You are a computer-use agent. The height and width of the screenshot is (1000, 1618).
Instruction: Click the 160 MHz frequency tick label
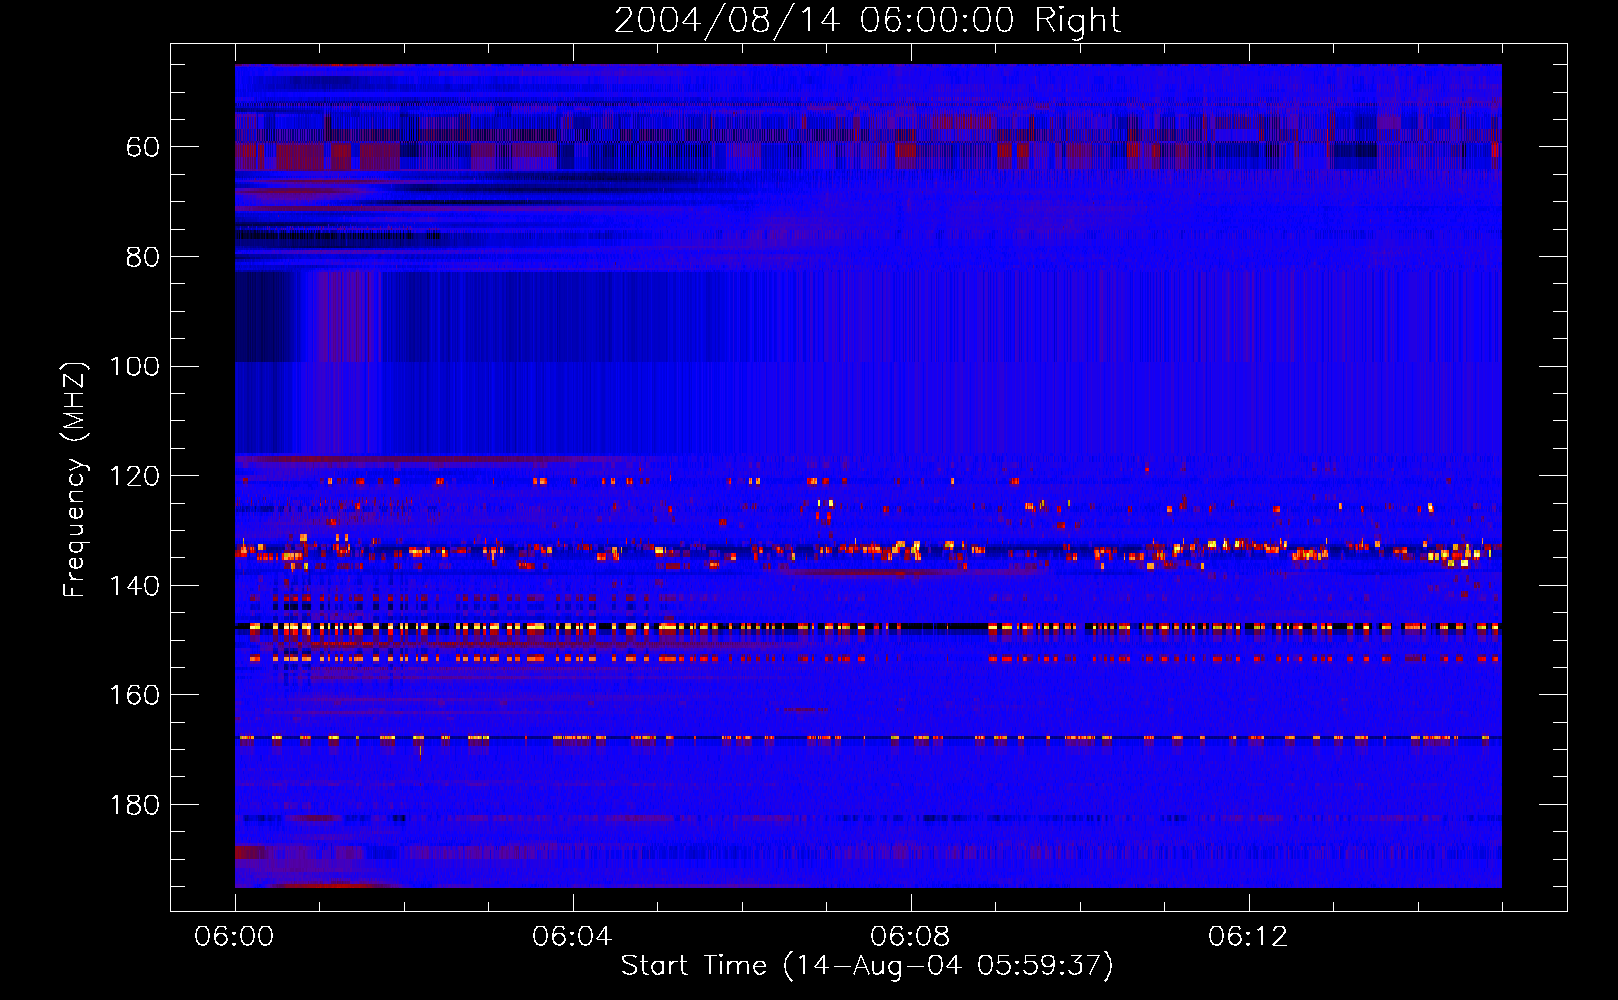(x=134, y=696)
